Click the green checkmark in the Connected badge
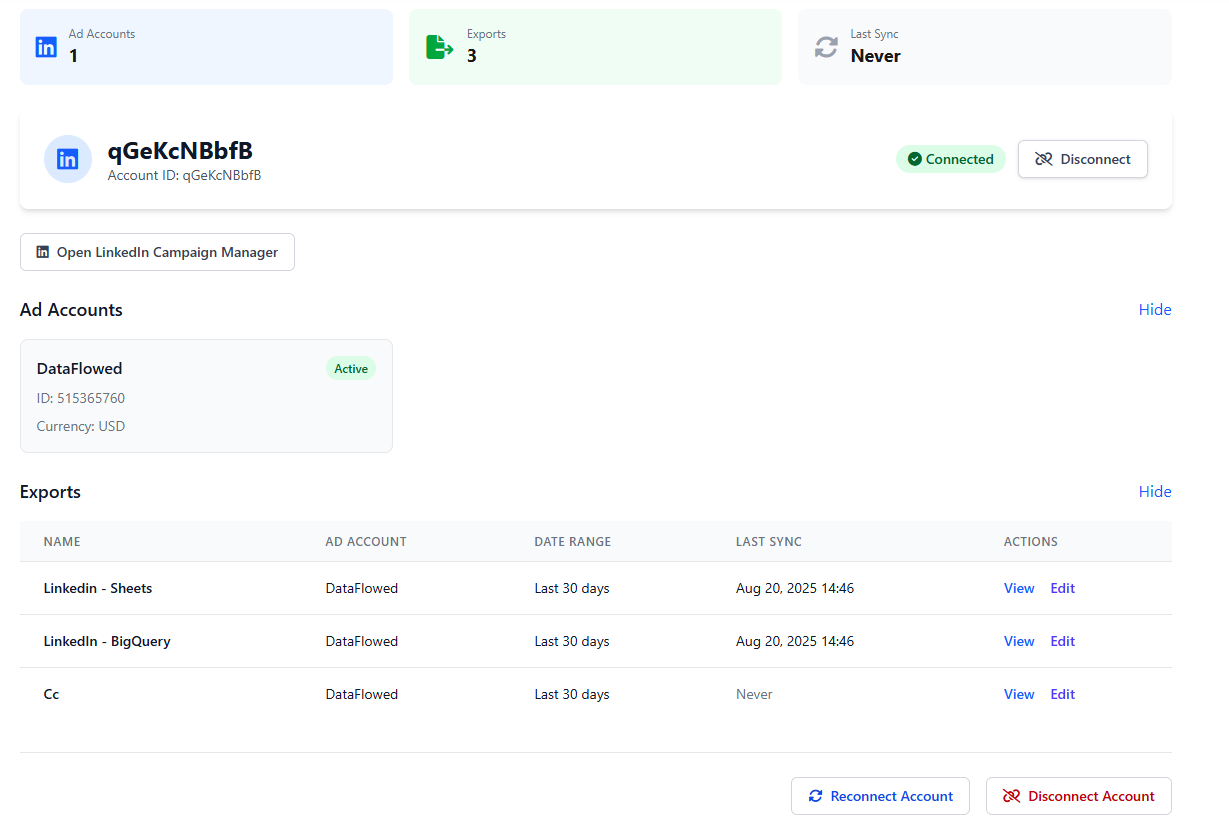 tap(914, 158)
